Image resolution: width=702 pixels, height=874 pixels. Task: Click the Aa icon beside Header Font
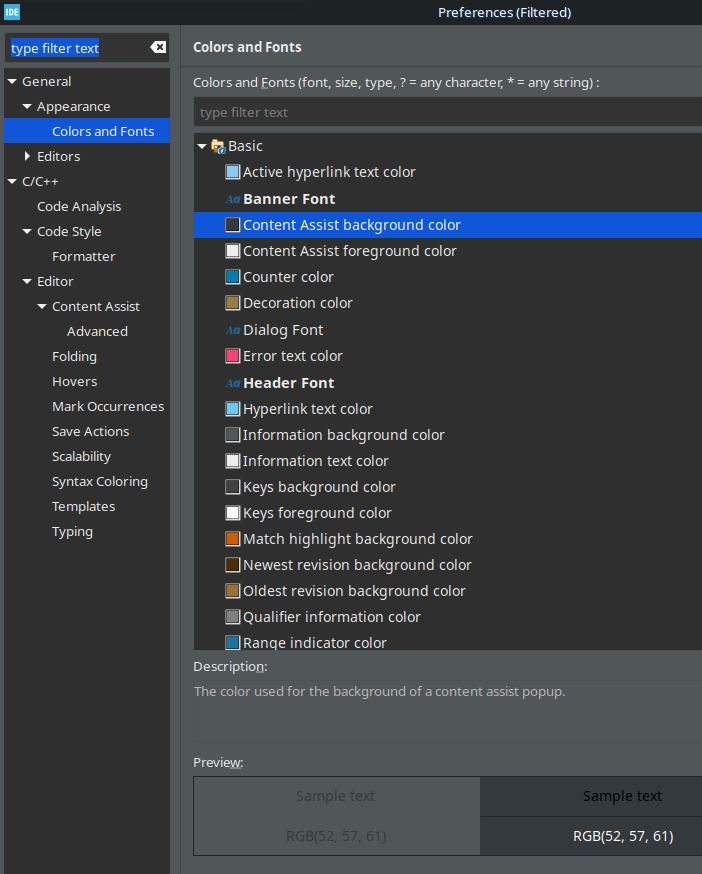[x=236, y=382]
